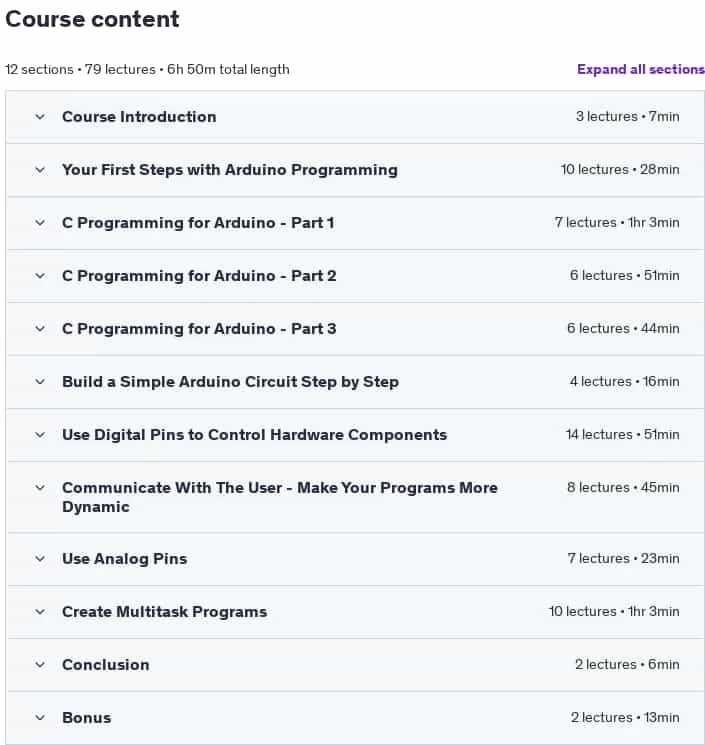Expand chevron beside Your First Steps with Arduino

(x=40, y=170)
